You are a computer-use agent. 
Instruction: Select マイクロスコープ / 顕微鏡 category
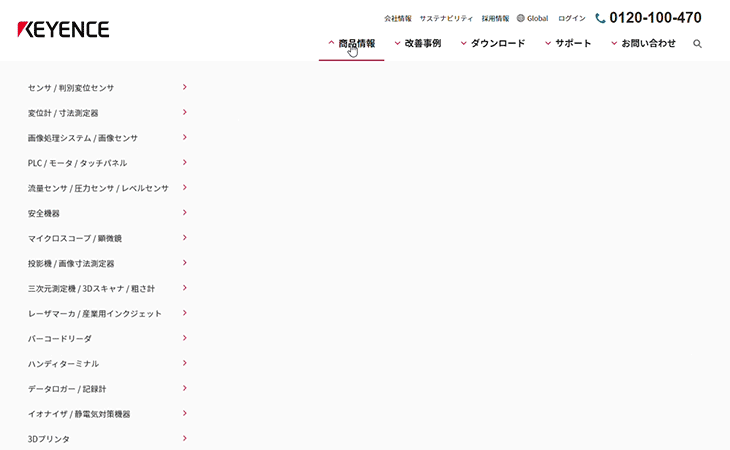pyautogui.click(x=75, y=238)
